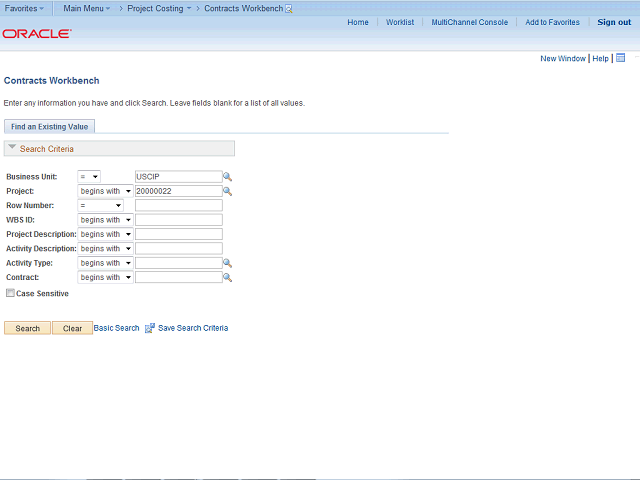The height and width of the screenshot is (480, 640).
Task: Select the Find an Existing Value tab
Action: pyautogui.click(x=49, y=127)
